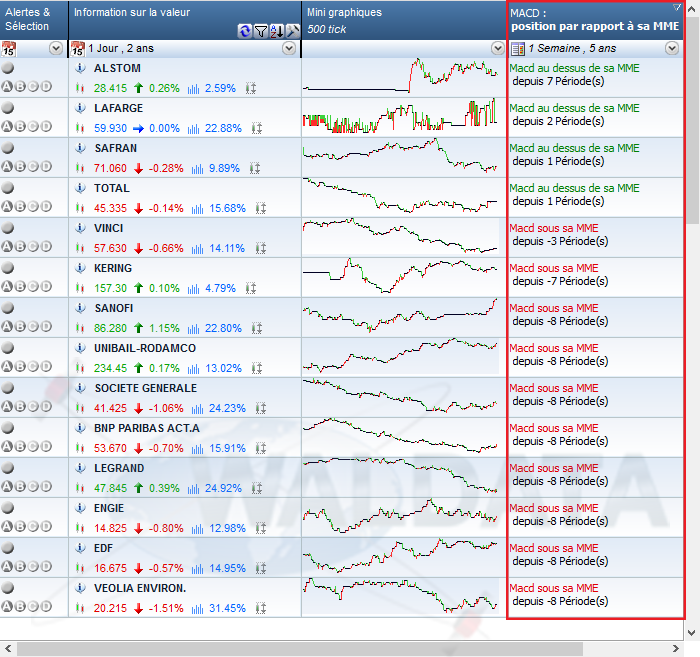Open the EDF stock name
The image size is (700, 657).
tap(104, 548)
